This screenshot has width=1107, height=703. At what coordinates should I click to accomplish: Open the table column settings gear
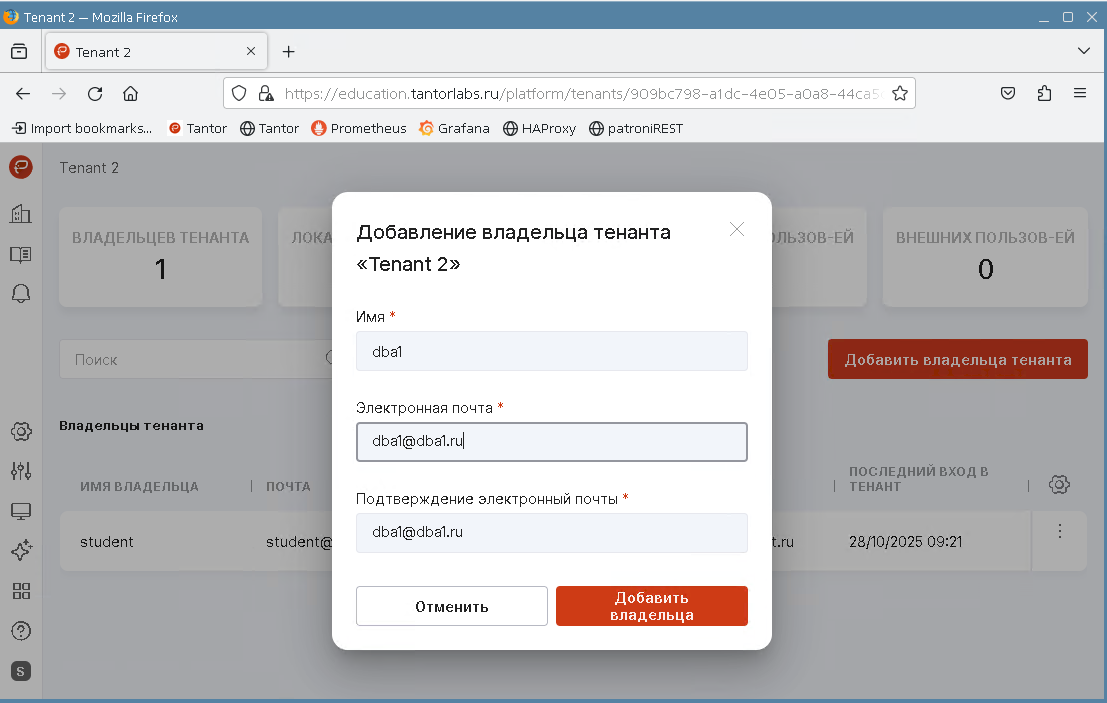point(1059,485)
